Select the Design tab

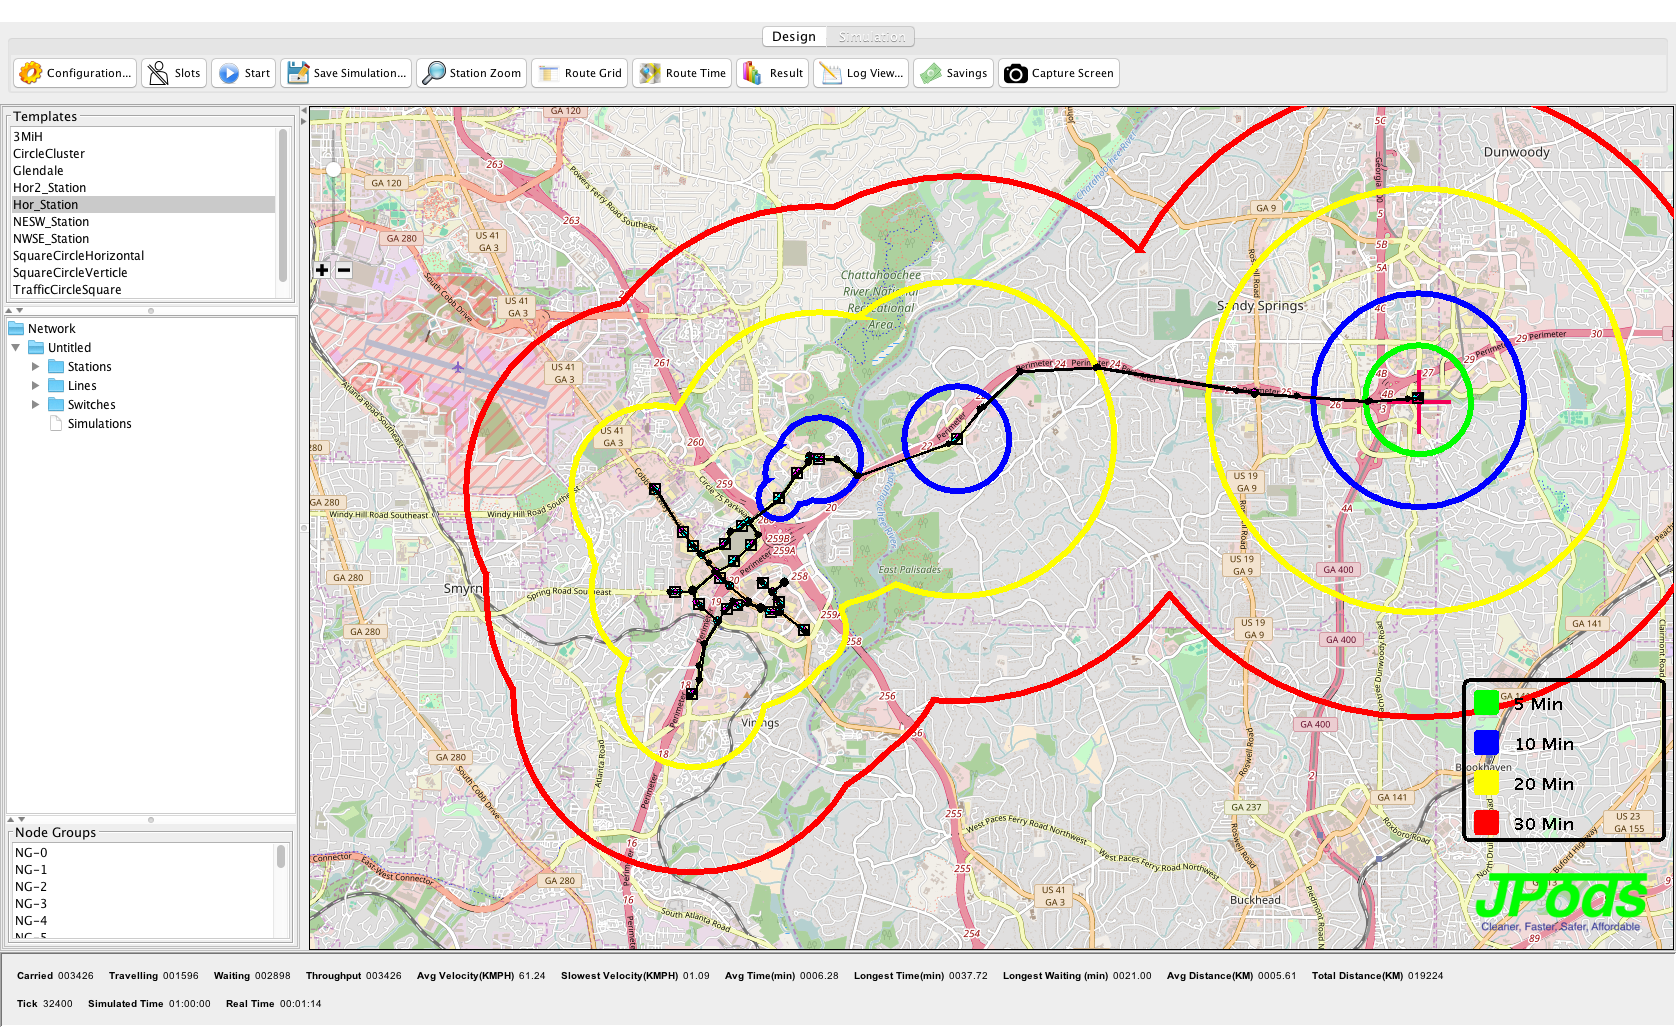(794, 37)
